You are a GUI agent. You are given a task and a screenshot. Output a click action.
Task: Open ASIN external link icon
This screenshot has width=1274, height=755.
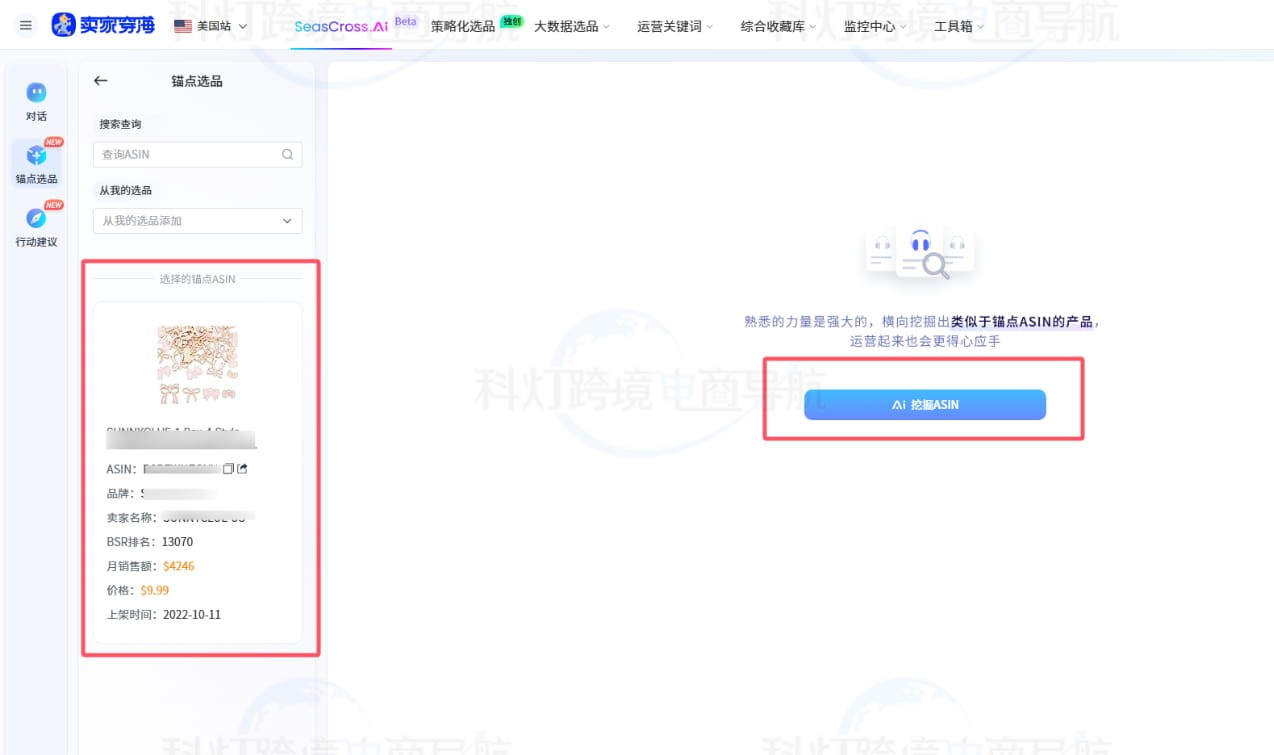pyautogui.click(x=242, y=468)
